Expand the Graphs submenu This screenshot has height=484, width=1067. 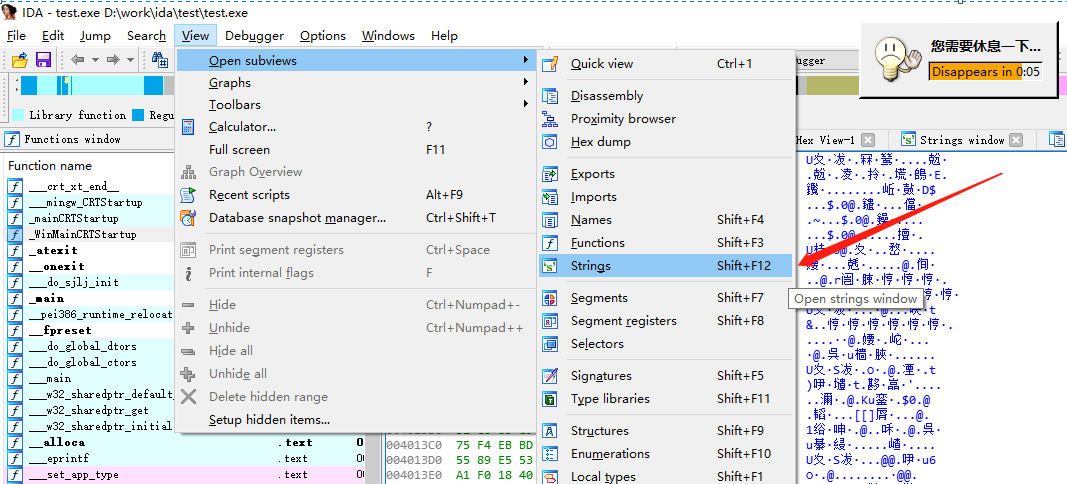[355, 82]
